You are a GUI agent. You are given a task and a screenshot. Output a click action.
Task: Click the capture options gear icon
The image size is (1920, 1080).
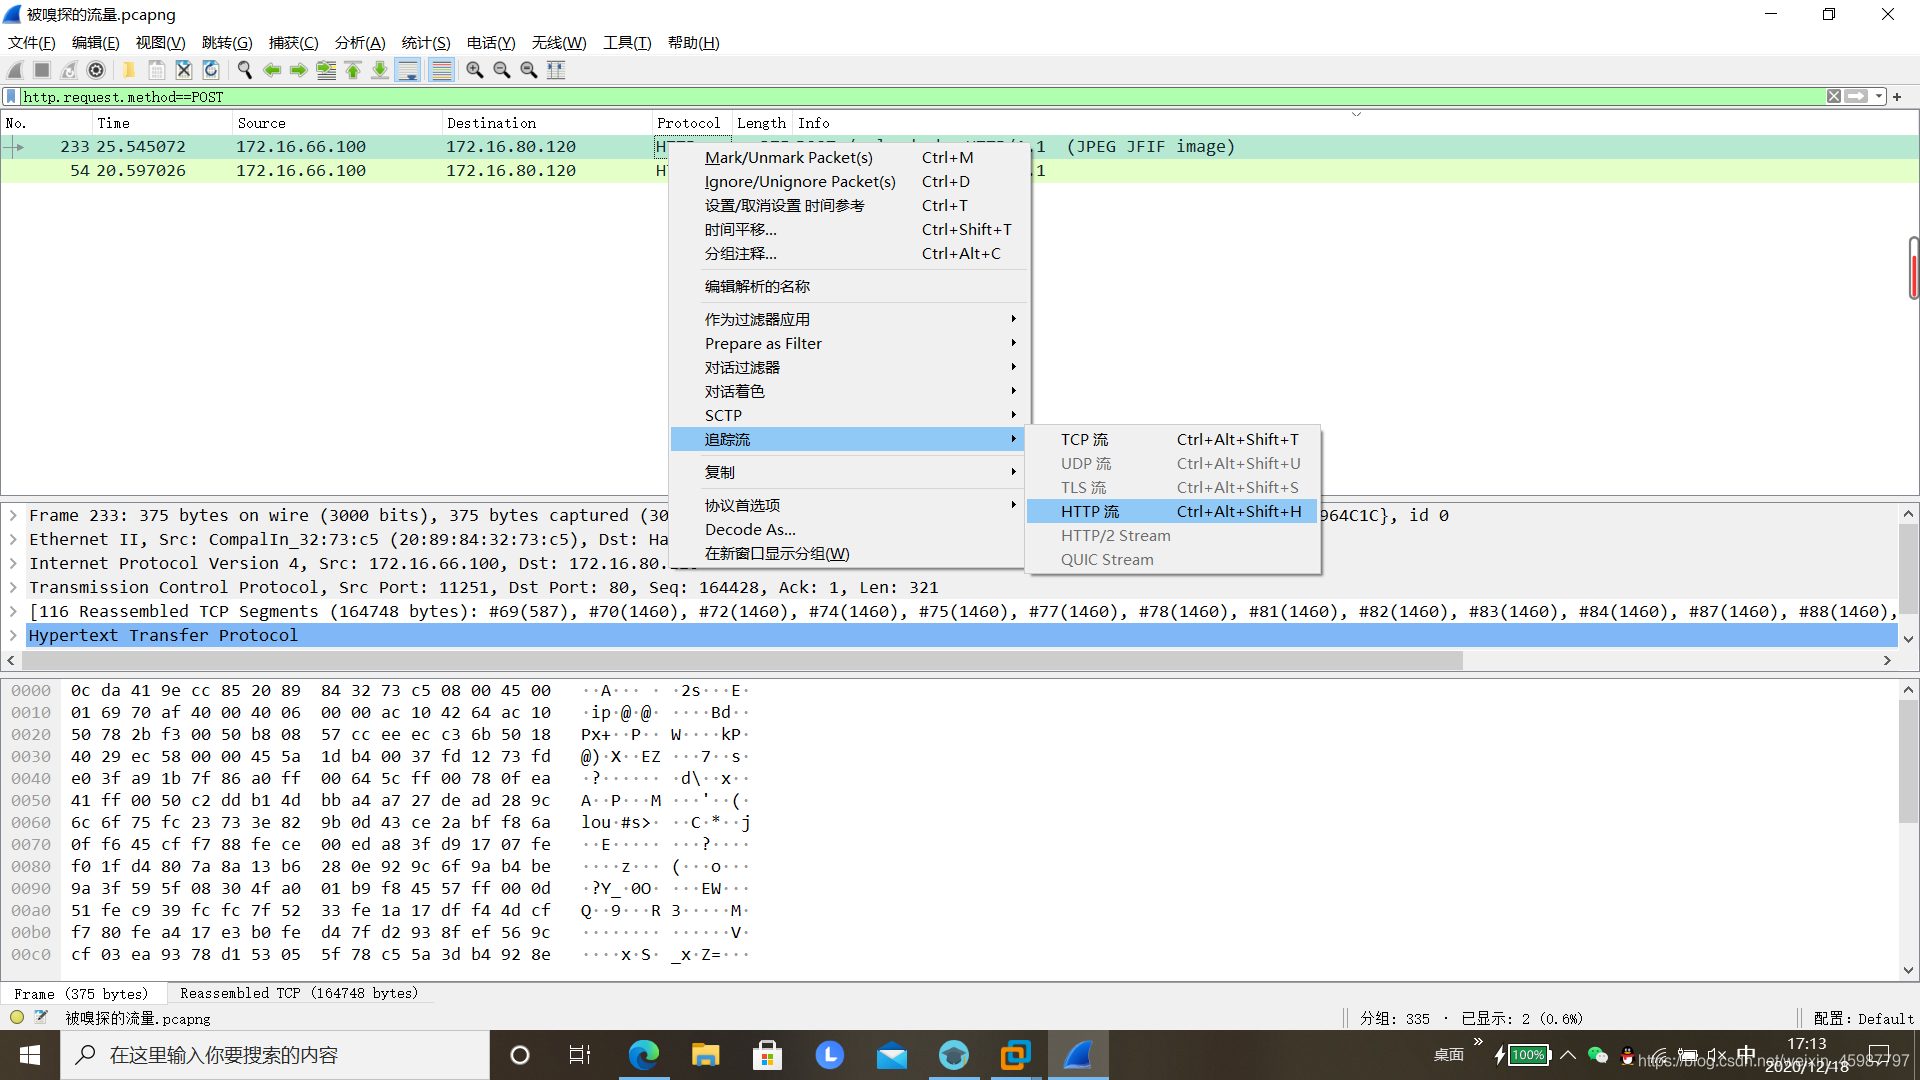coord(96,70)
